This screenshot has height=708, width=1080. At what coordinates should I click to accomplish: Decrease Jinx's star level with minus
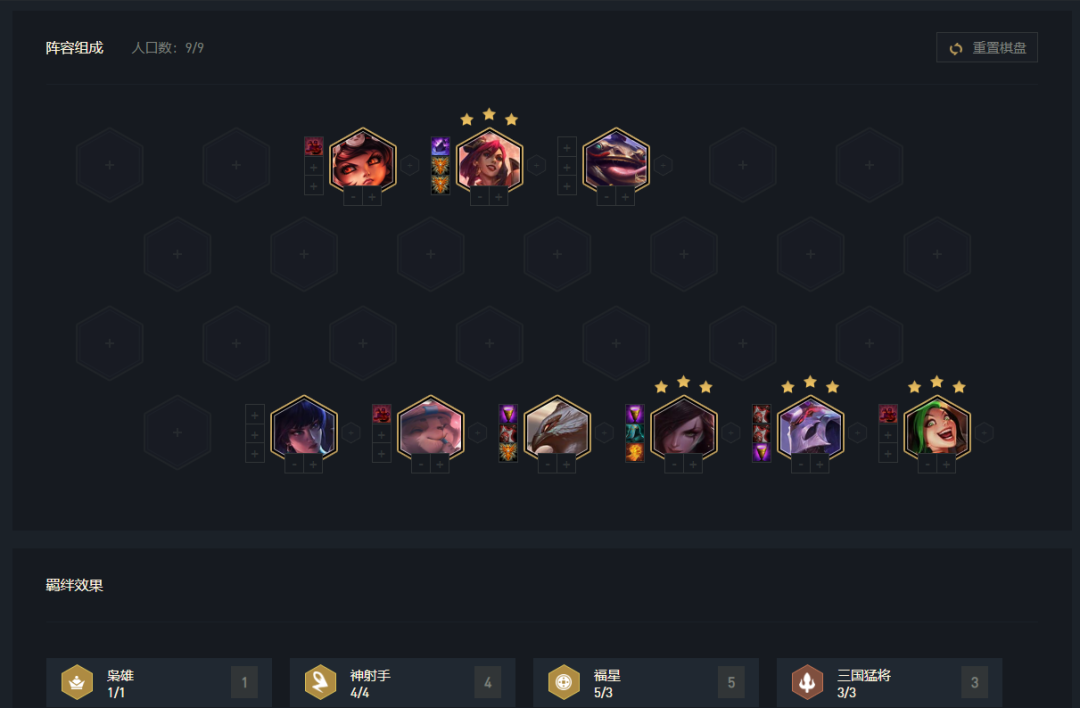coord(928,465)
